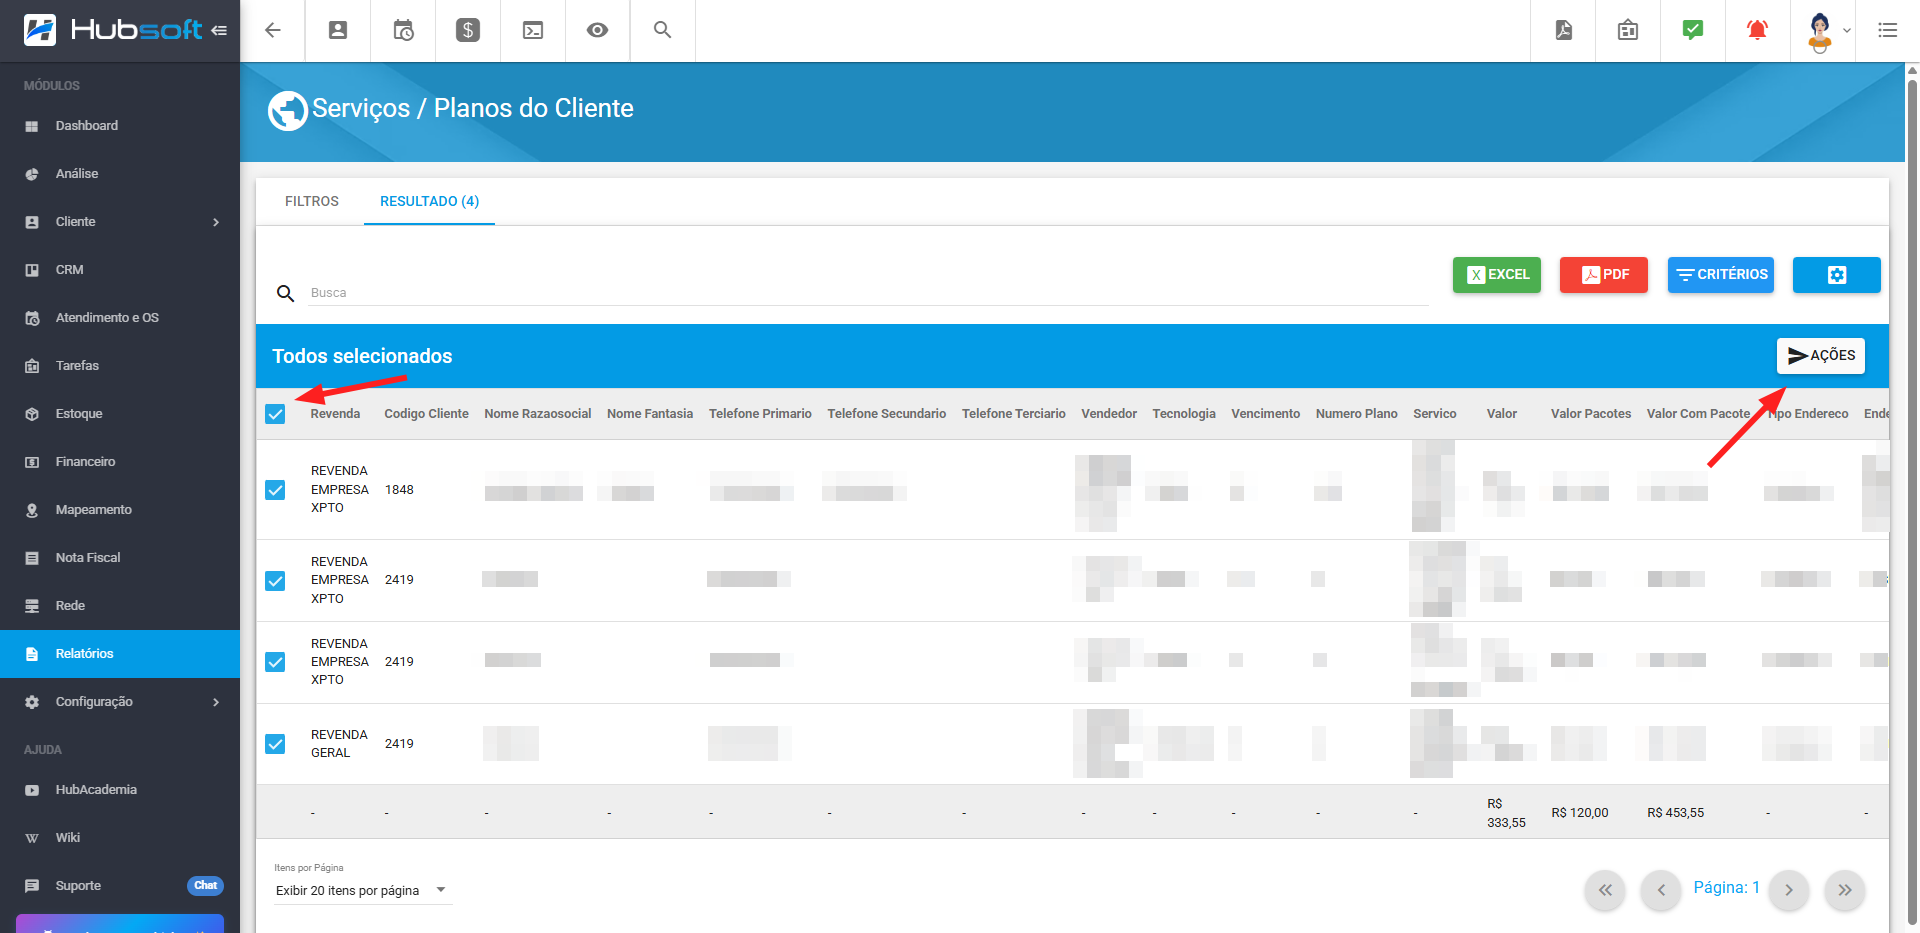Open the dollar sign financial shortcut
Image resolution: width=1920 pixels, height=933 pixels.
(x=467, y=30)
